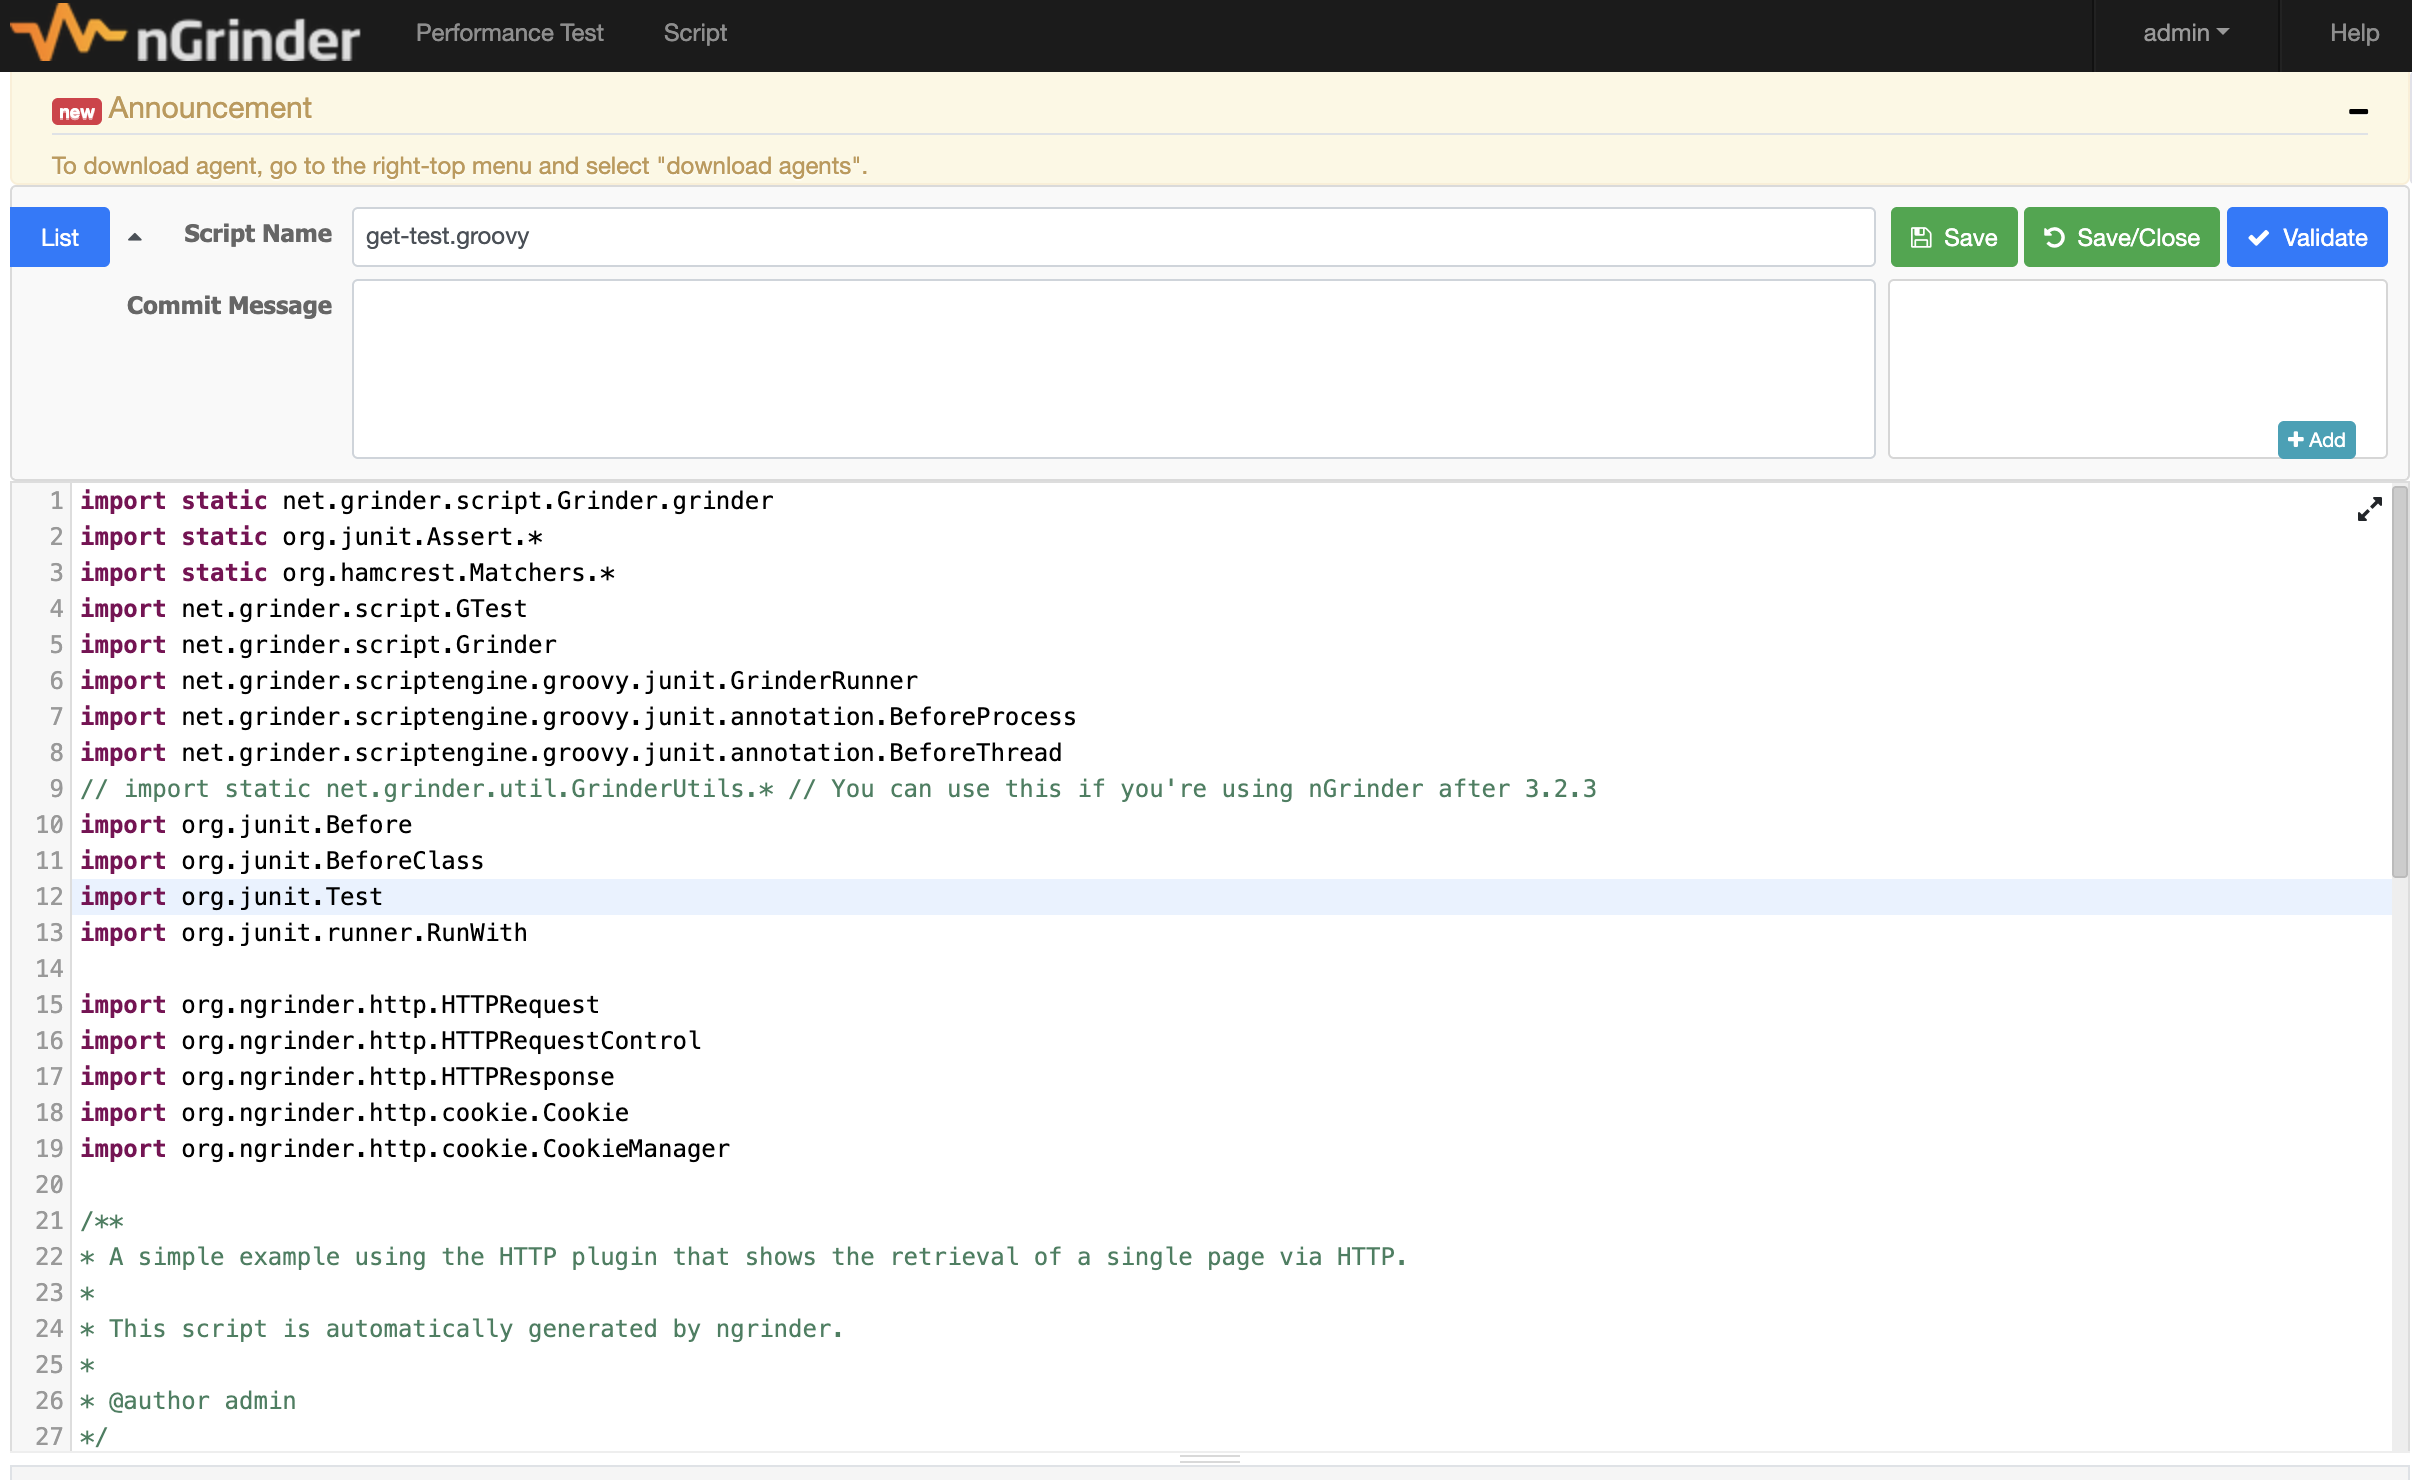Collapse script options with the caret arrow
Image resolution: width=2412 pixels, height=1480 pixels.
coord(135,238)
